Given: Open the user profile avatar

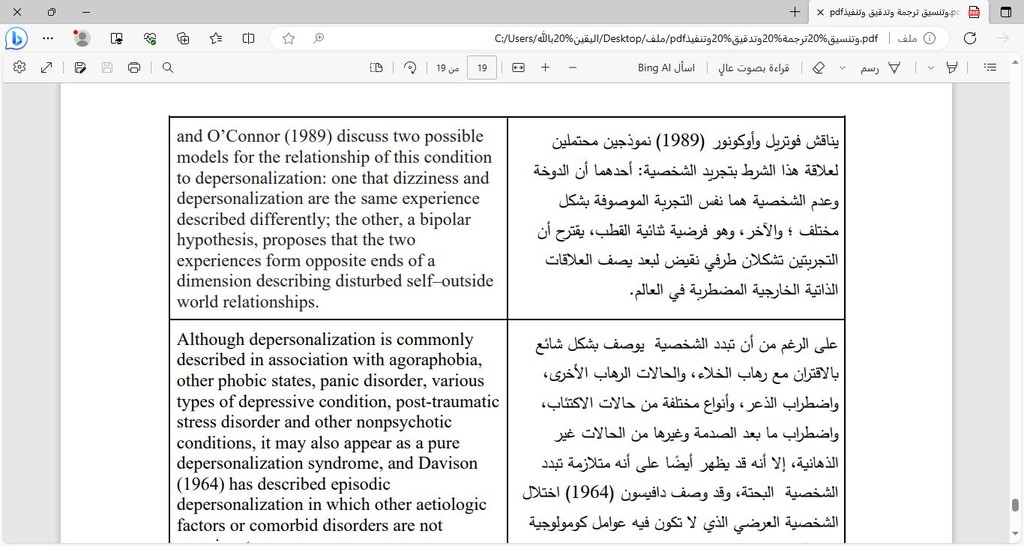Looking at the screenshot, I should pos(82,39).
